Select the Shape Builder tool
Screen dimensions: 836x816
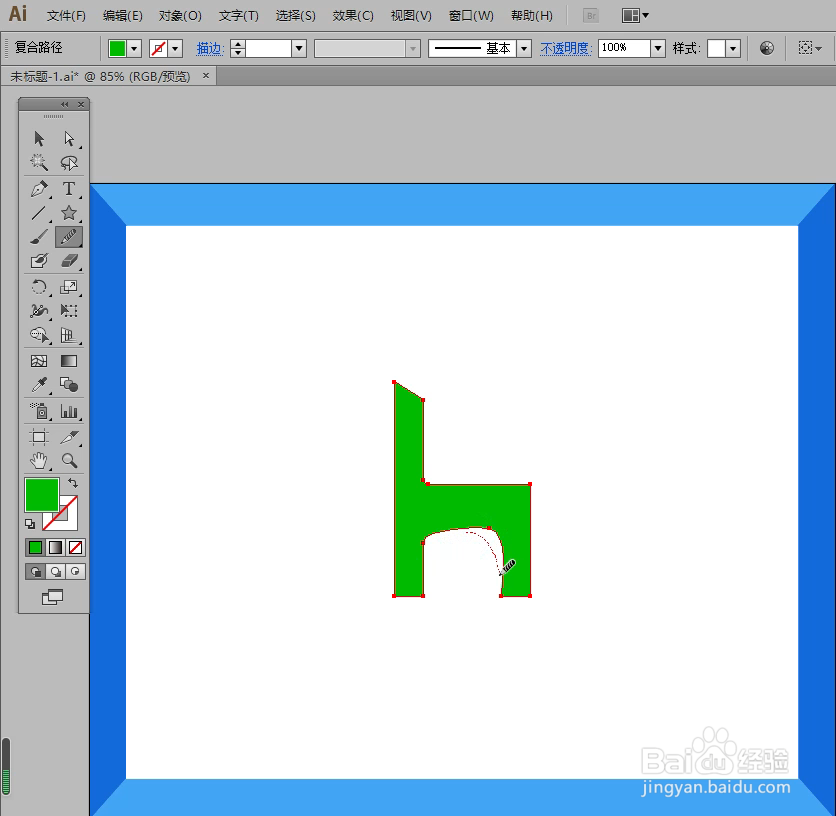(39, 335)
